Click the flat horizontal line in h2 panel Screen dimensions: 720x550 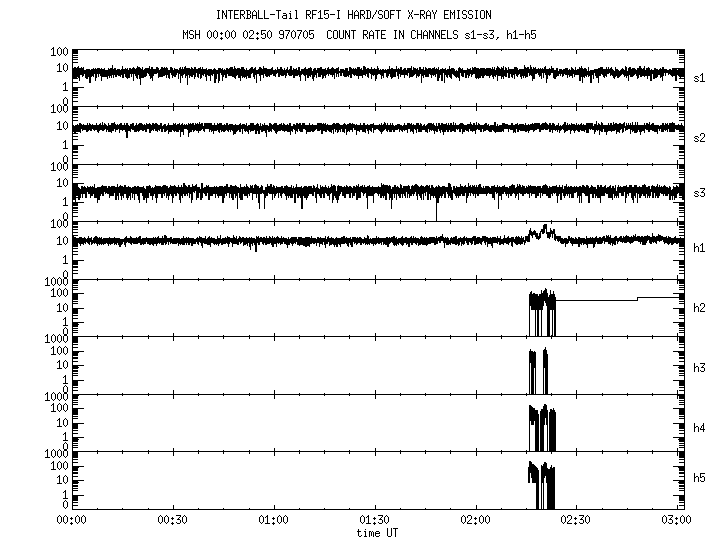click(x=600, y=300)
